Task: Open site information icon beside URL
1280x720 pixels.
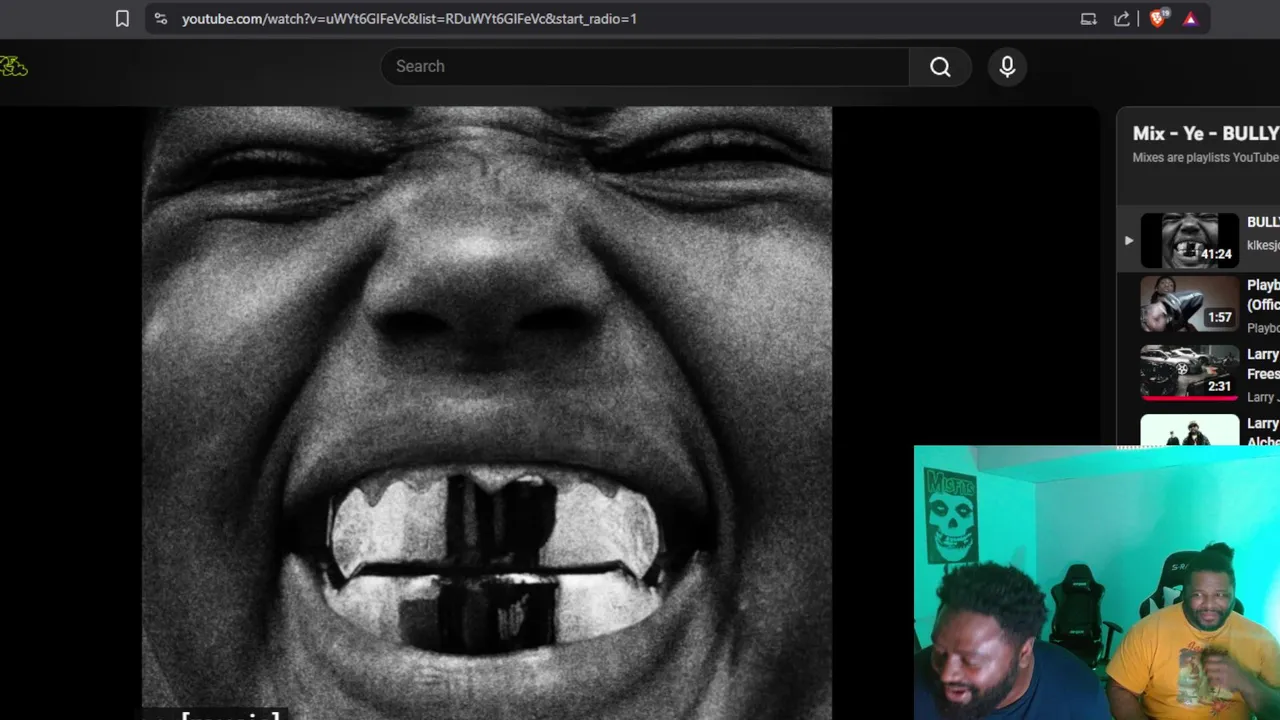Action: (x=161, y=18)
